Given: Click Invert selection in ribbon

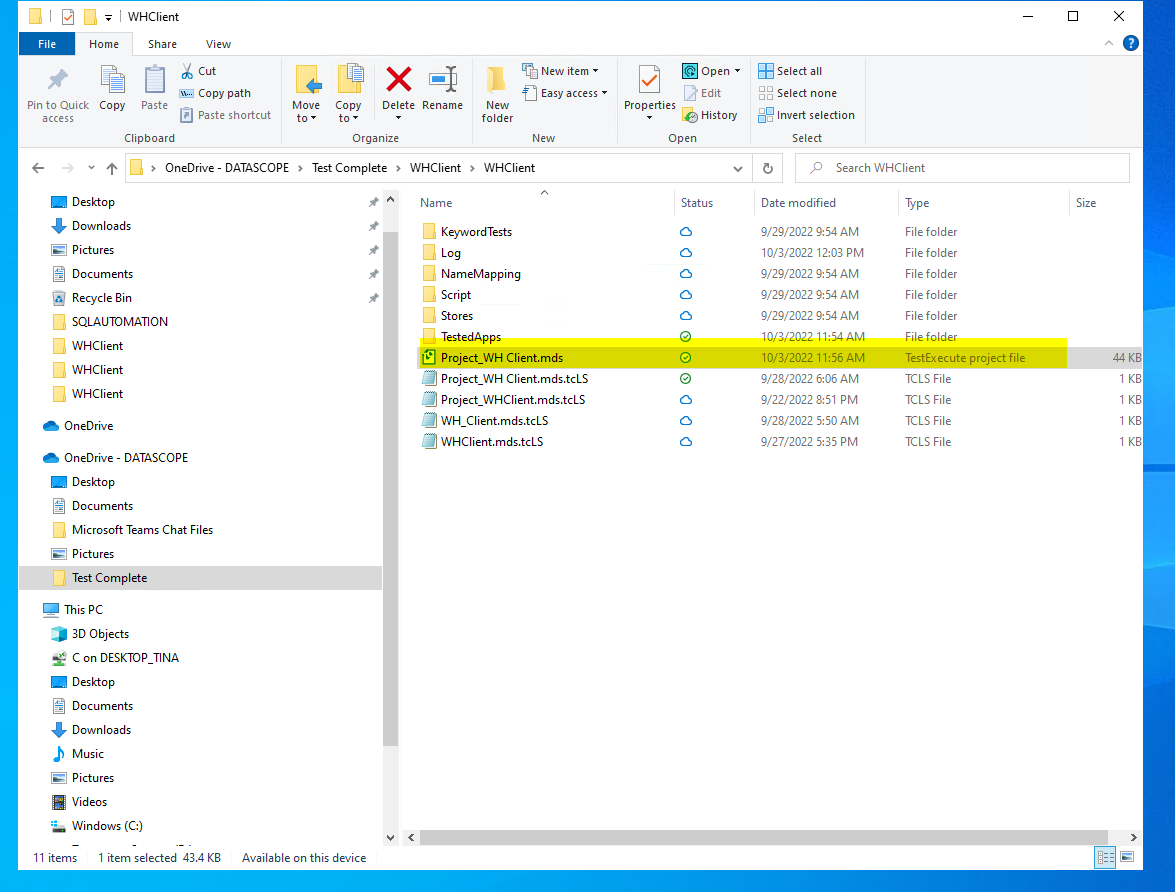Looking at the screenshot, I should point(807,115).
